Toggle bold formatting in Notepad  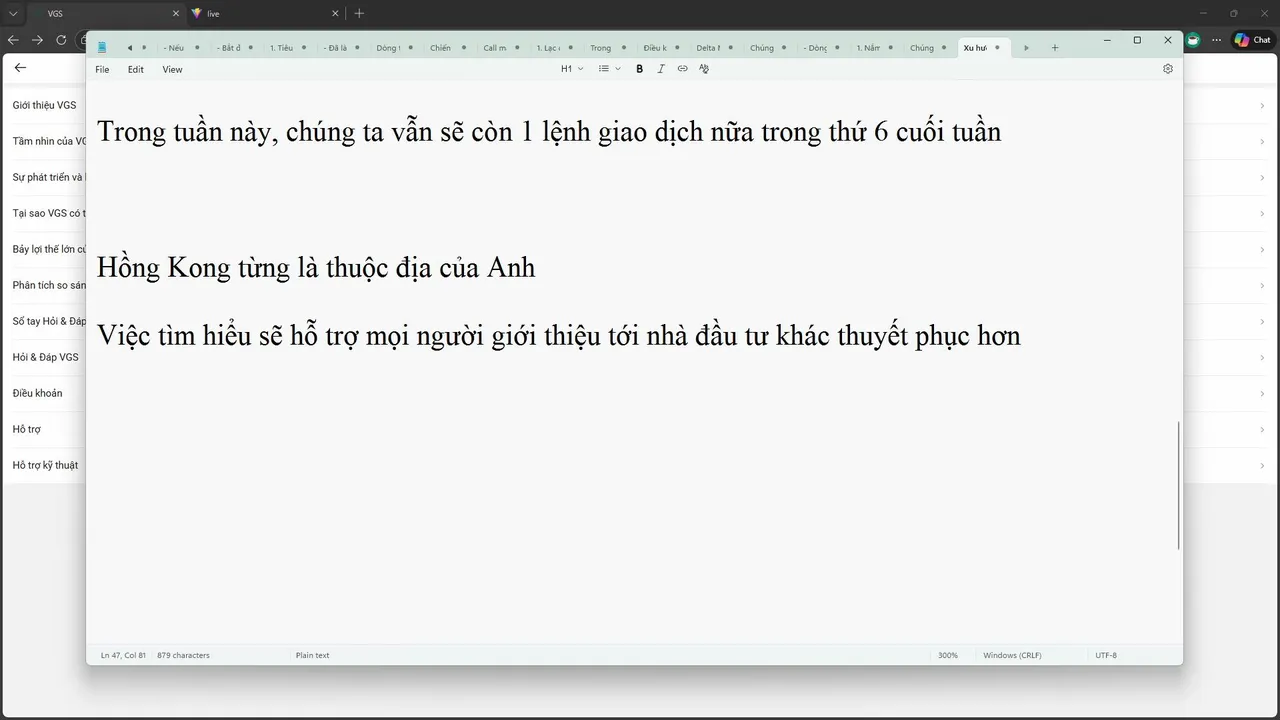click(639, 69)
